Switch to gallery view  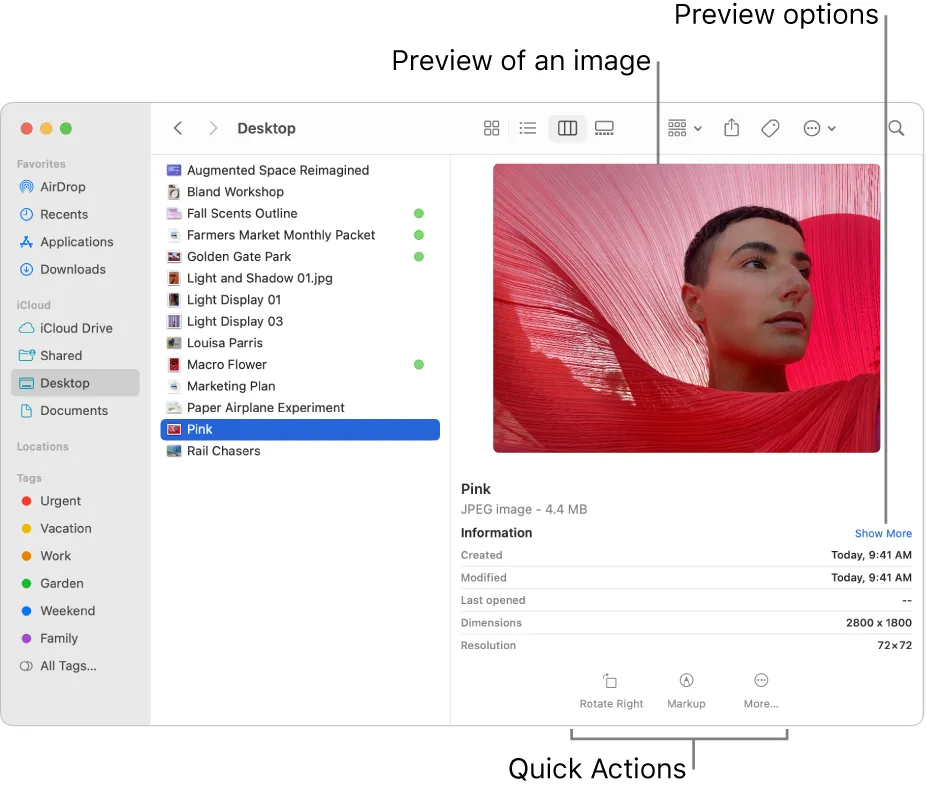click(x=604, y=128)
